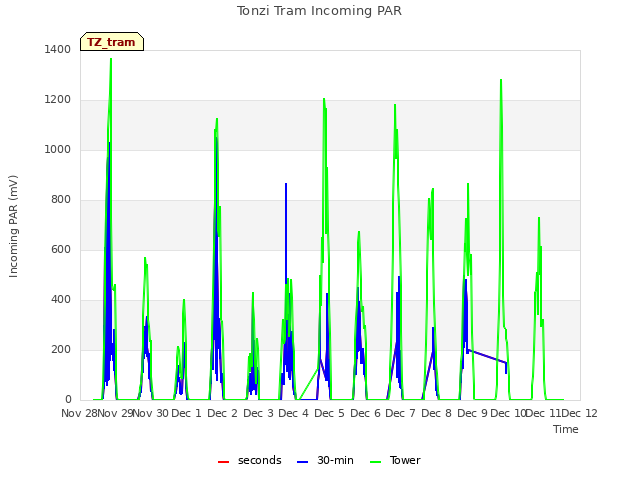Click the blue 30-min legend swatch
This screenshot has width=640, height=480.
coord(302,462)
